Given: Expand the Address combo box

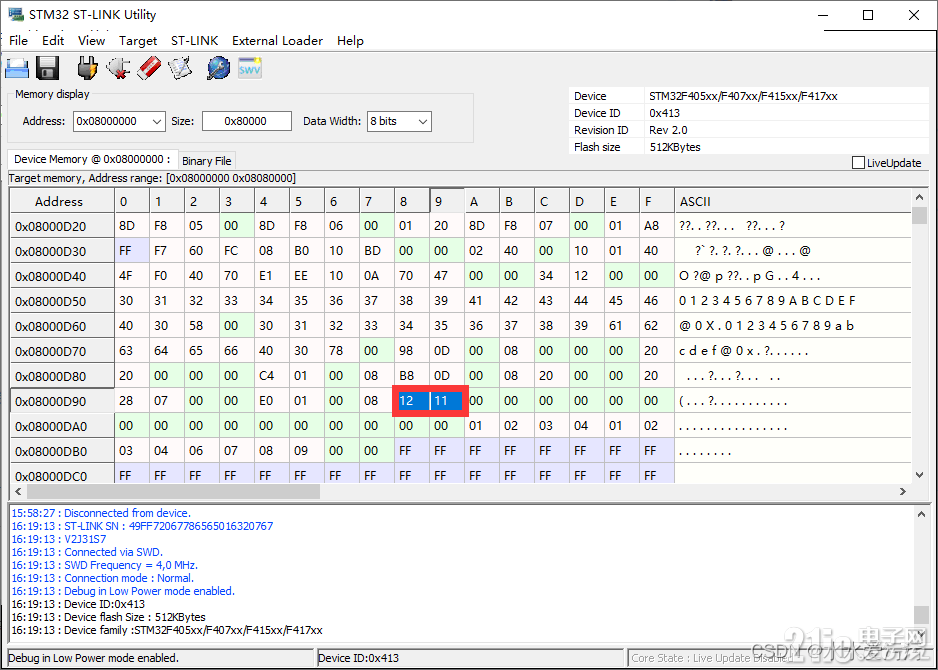Looking at the screenshot, I should pos(157,121).
